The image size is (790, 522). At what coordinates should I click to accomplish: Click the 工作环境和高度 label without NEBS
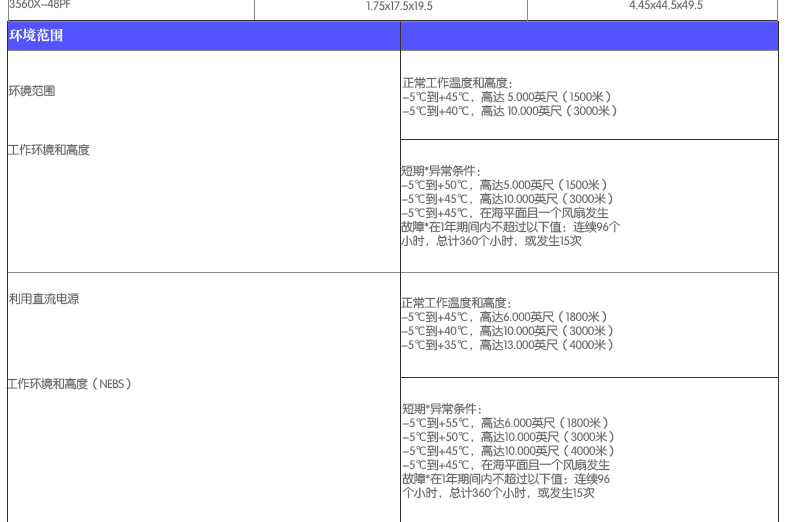[x=49, y=150]
